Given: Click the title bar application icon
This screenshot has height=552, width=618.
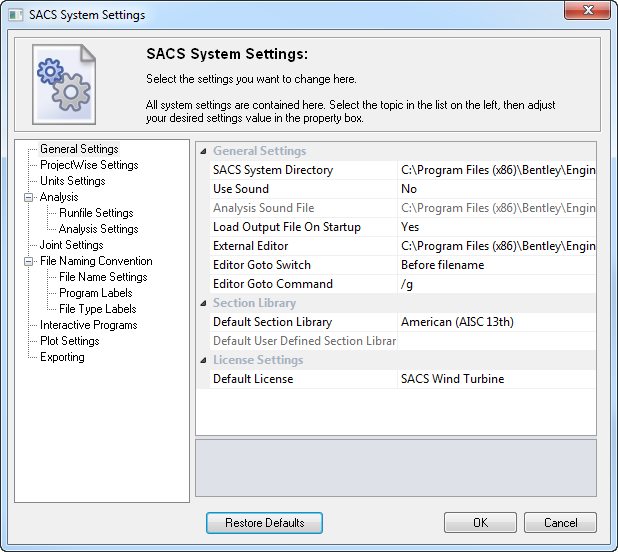Looking at the screenshot, I should [15, 15].
